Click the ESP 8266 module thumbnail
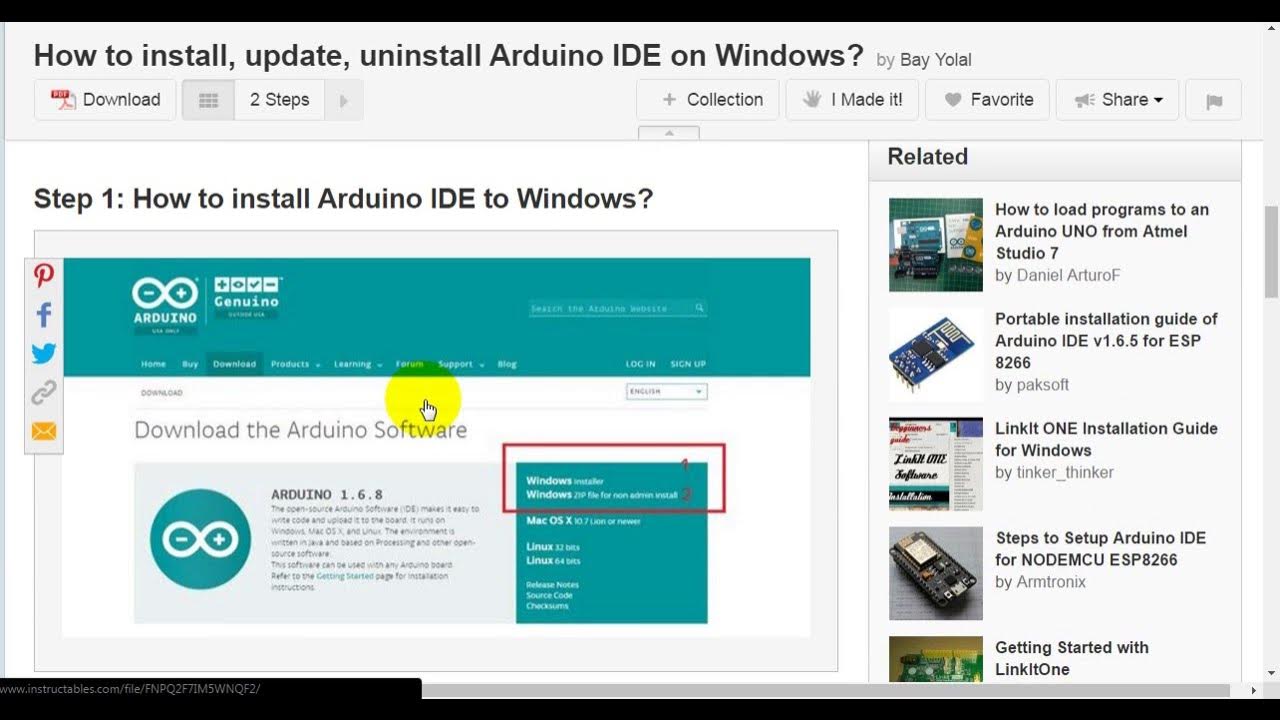The height and width of the screenshot is (720, 1280). click(936, 354)
